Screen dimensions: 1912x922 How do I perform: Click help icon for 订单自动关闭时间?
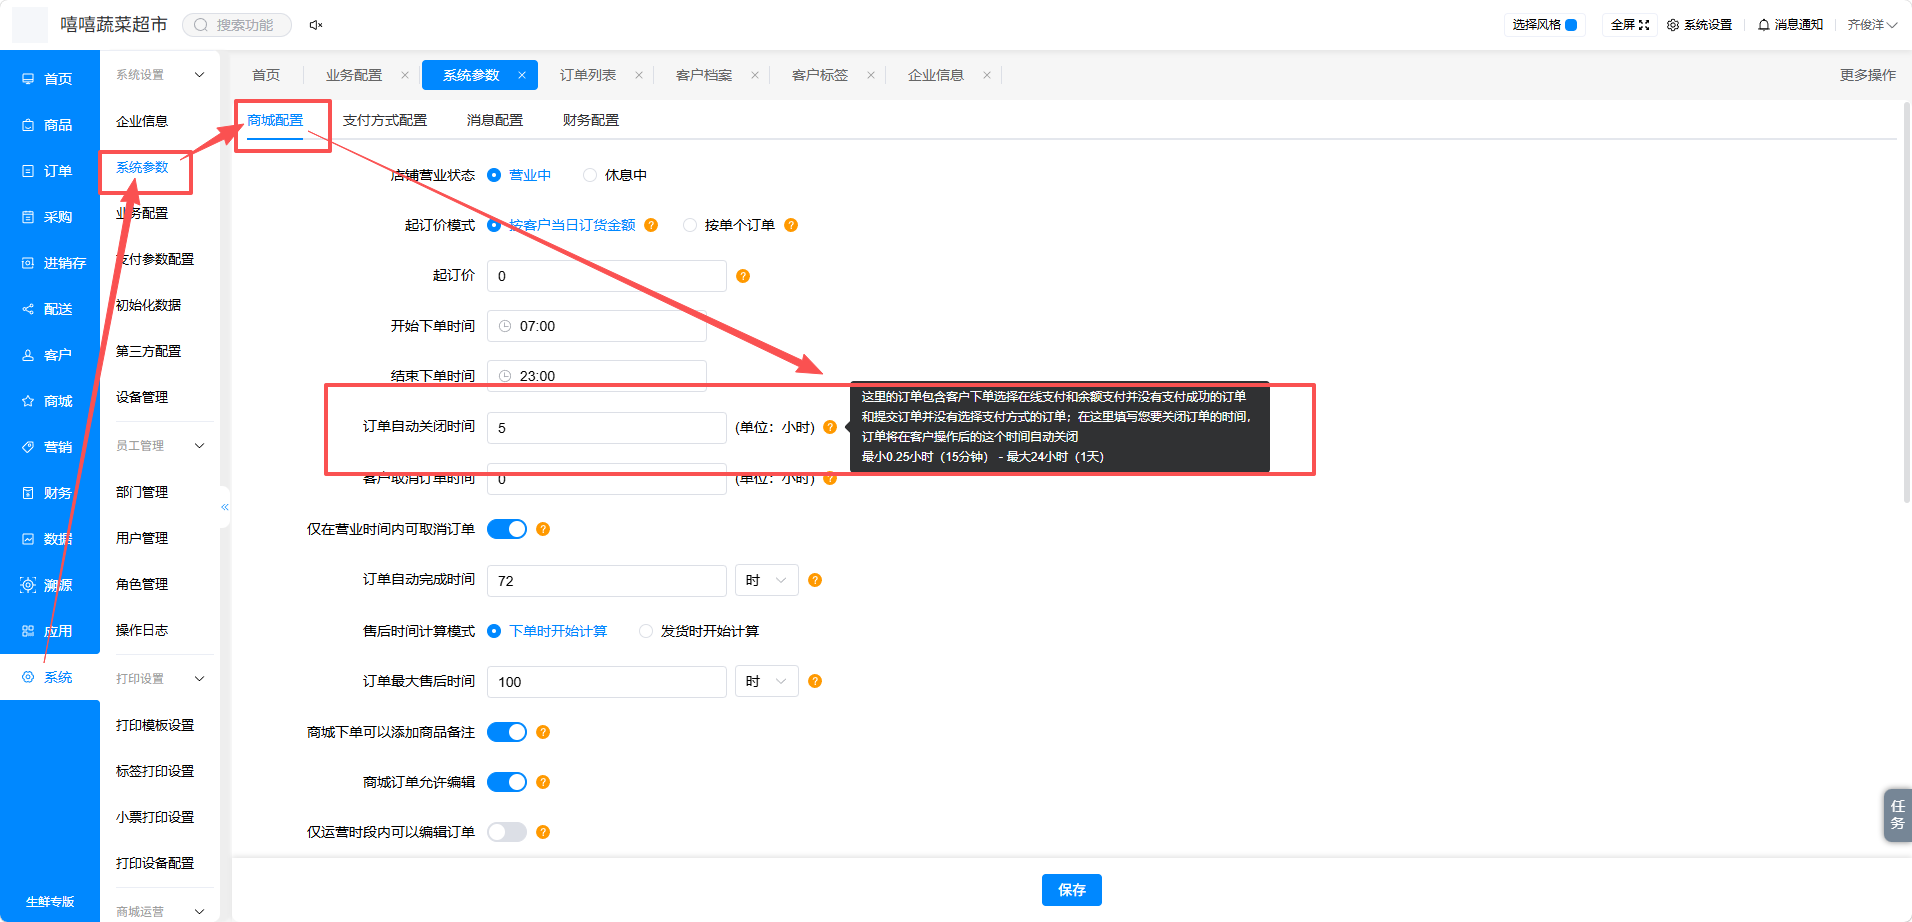830,427
